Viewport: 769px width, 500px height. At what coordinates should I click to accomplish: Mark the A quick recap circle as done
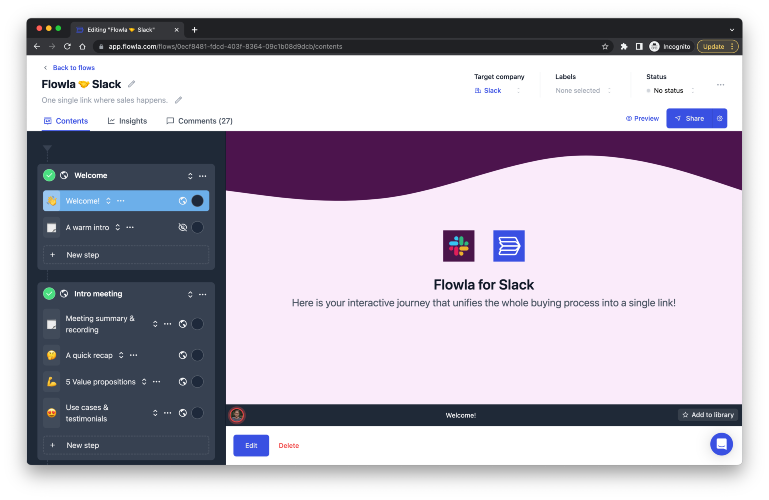point(197,355)
